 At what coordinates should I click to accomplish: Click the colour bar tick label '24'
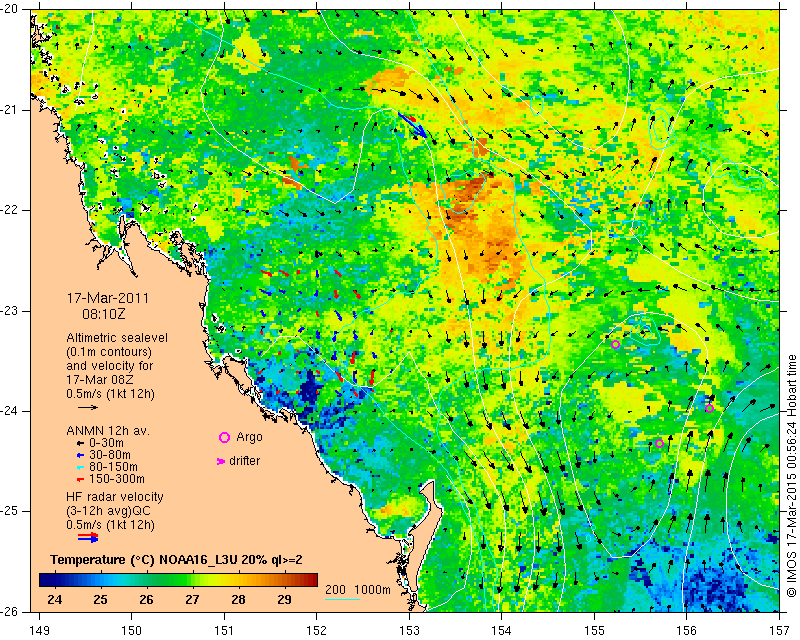click(x=55, y=599)
